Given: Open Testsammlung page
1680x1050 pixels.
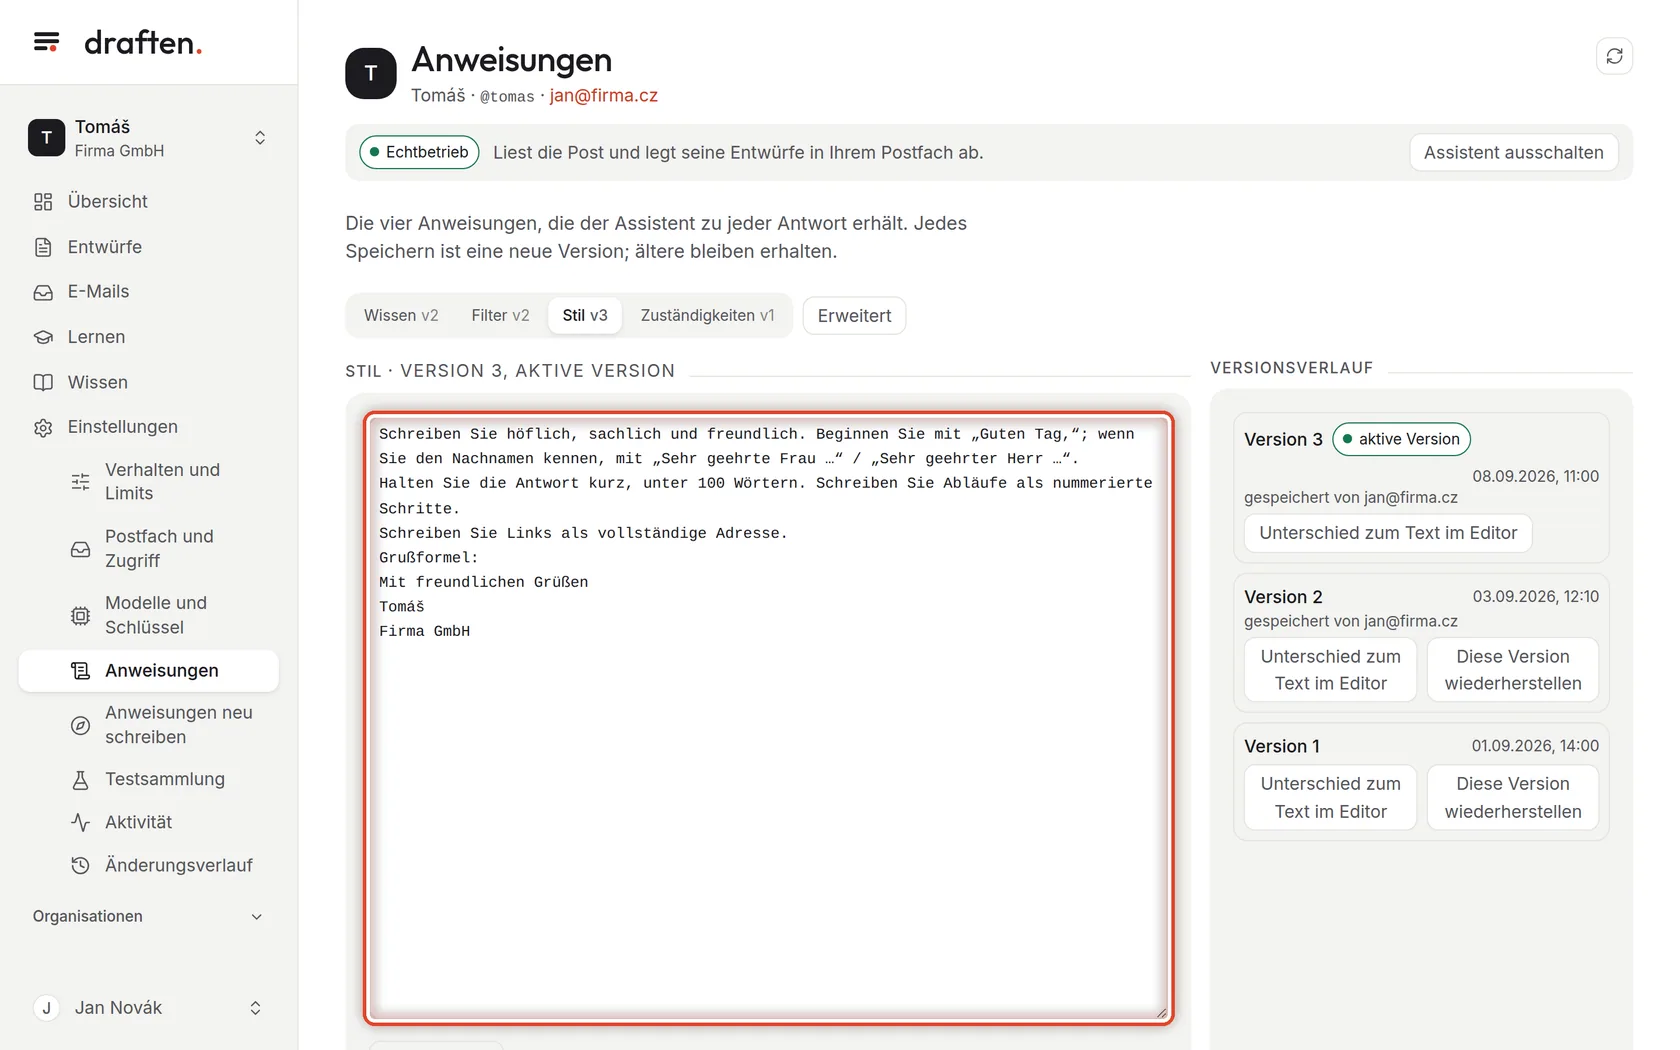Looking at the screenshot, I should 148,779.
